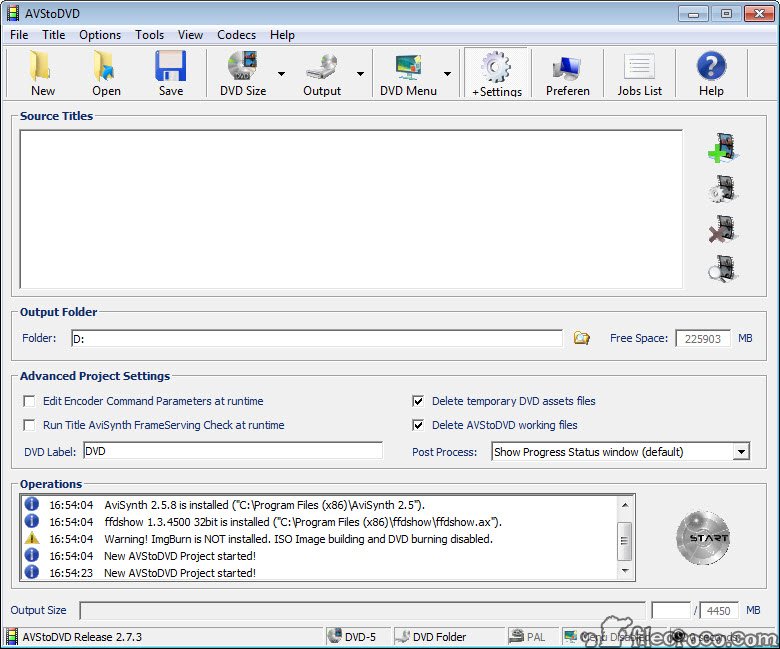The height and width of the screenshot is (649, 780).
Task: Add a source title with green plus icon
Action: (x=723, y=148)
